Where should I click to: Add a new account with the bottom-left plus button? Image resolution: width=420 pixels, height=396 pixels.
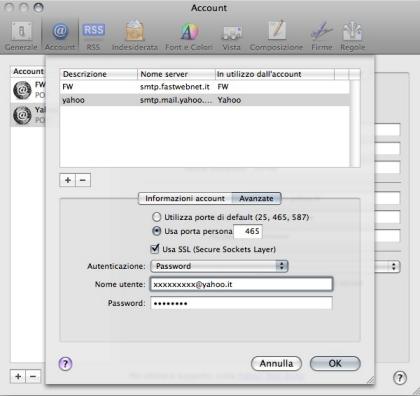pyautogui.click(x=18, y=377)
